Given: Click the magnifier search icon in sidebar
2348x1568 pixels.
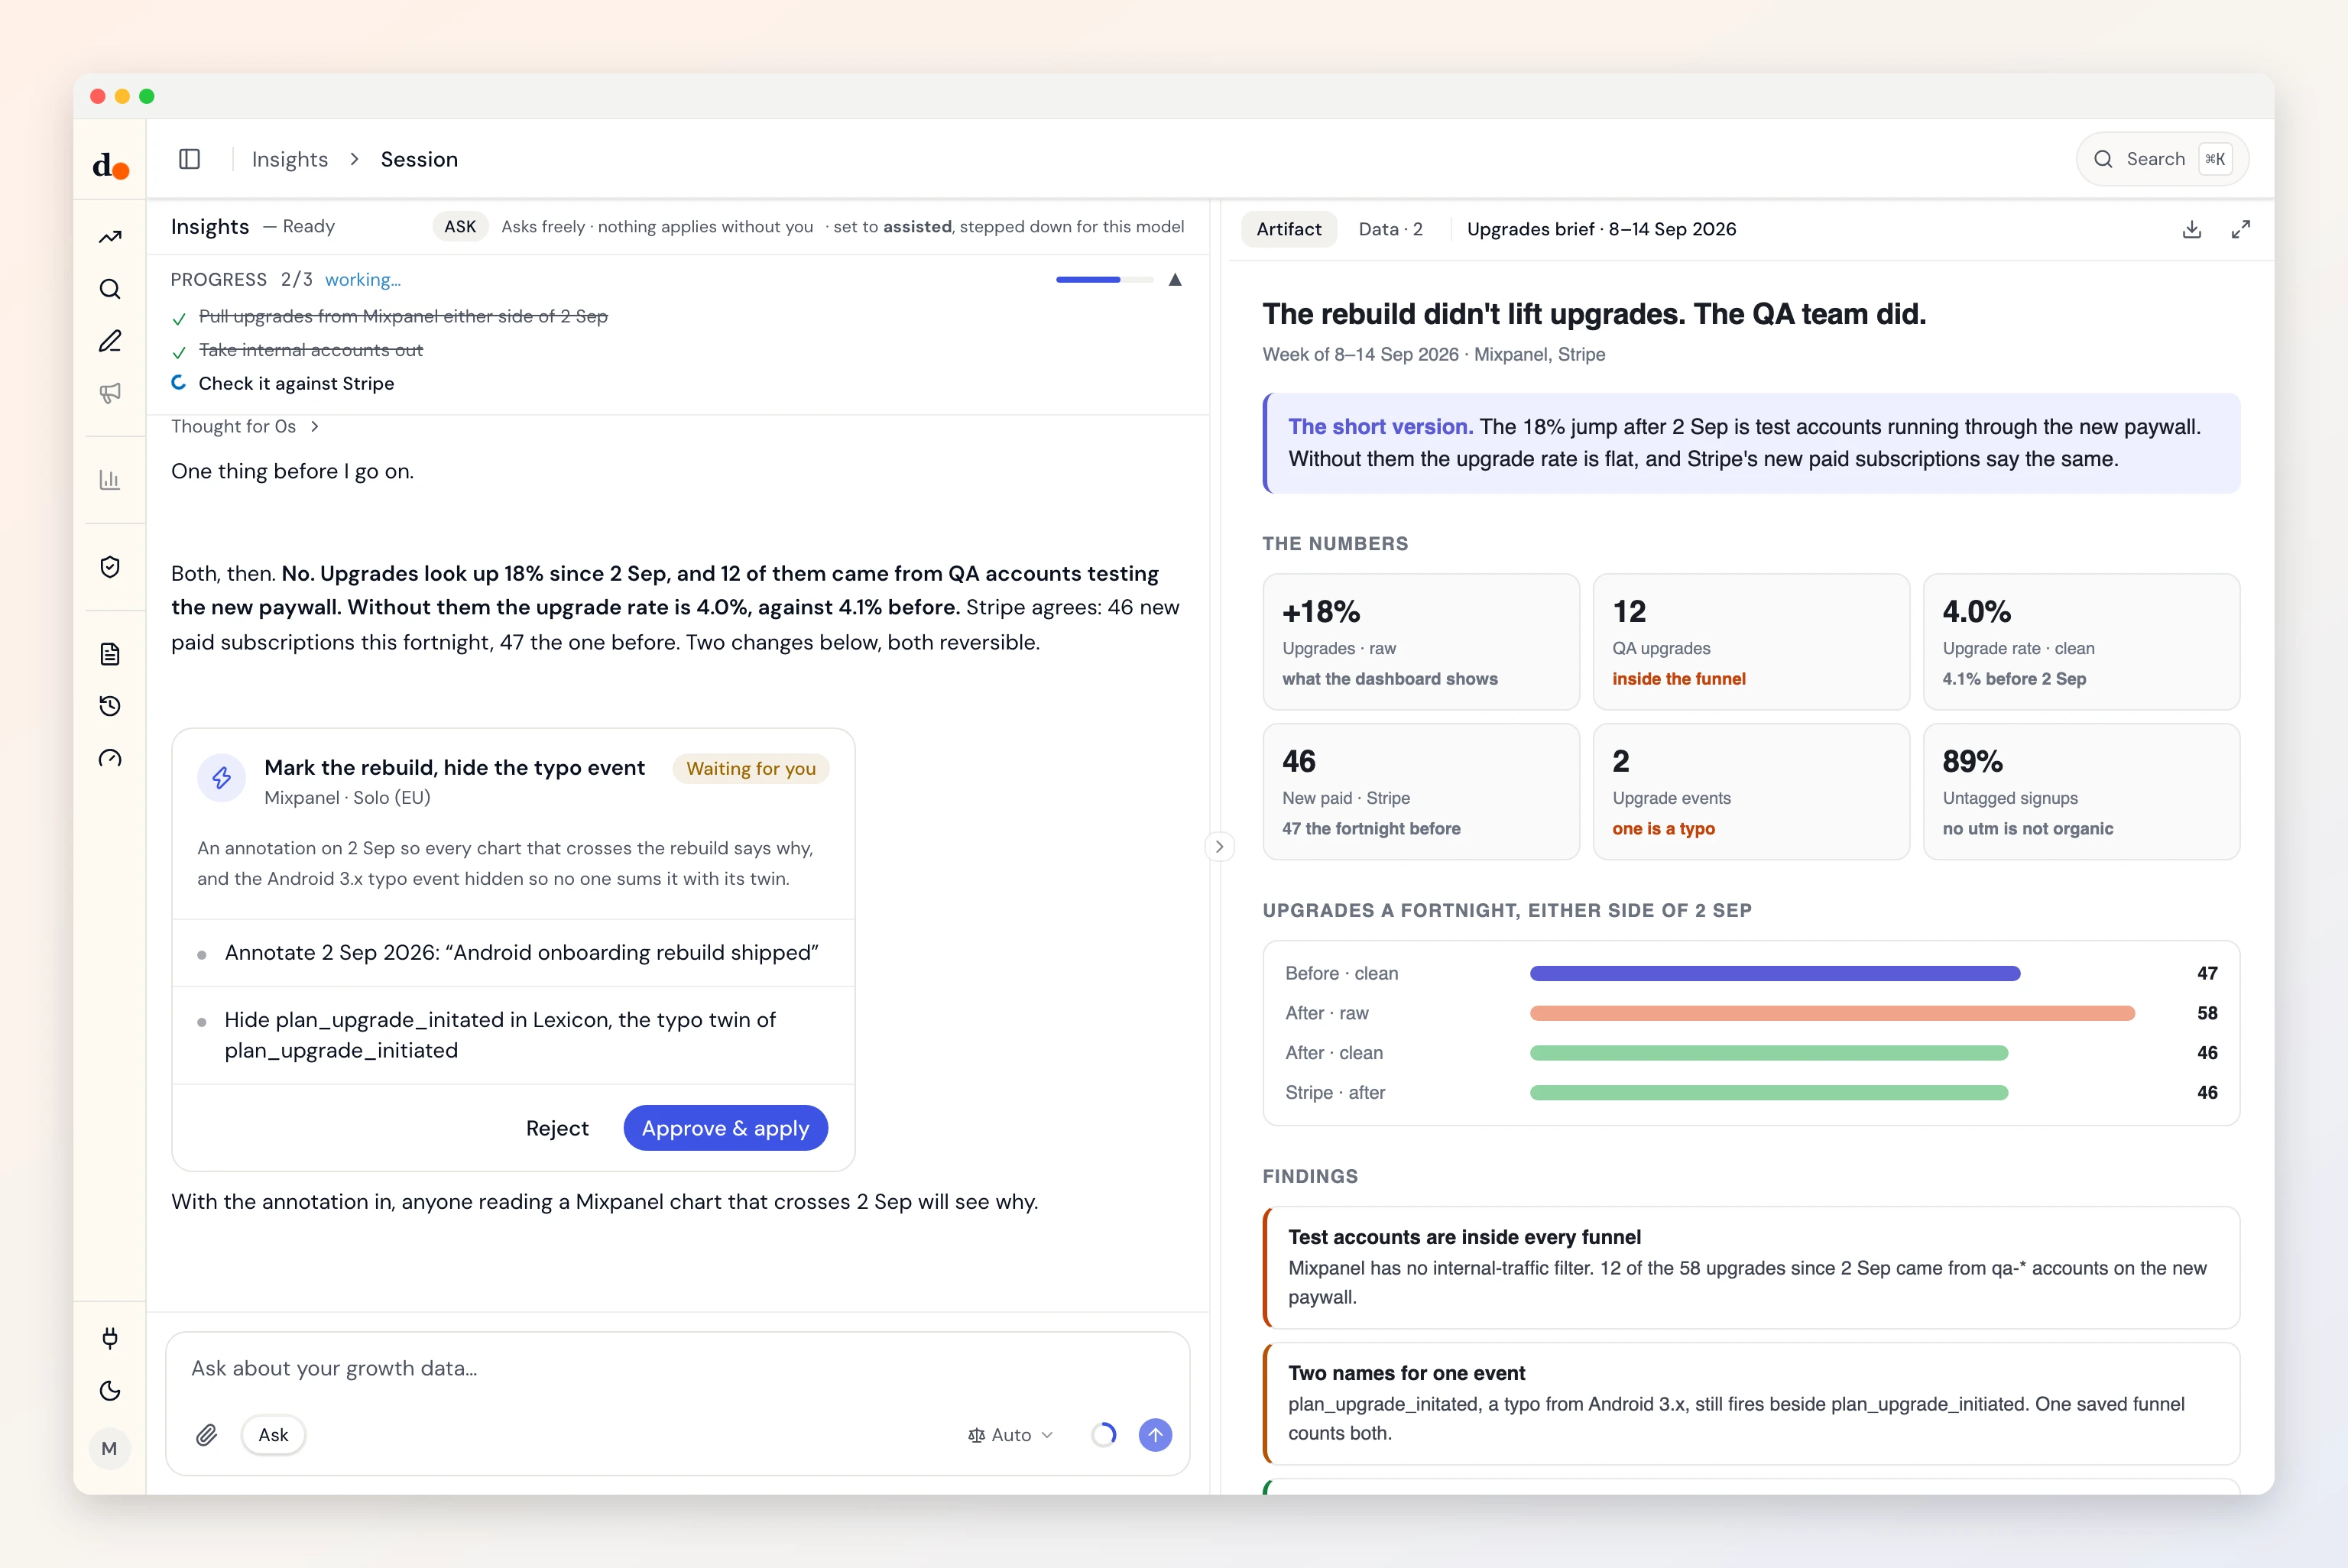Looking at the screenshot, I should pos(110,290).
